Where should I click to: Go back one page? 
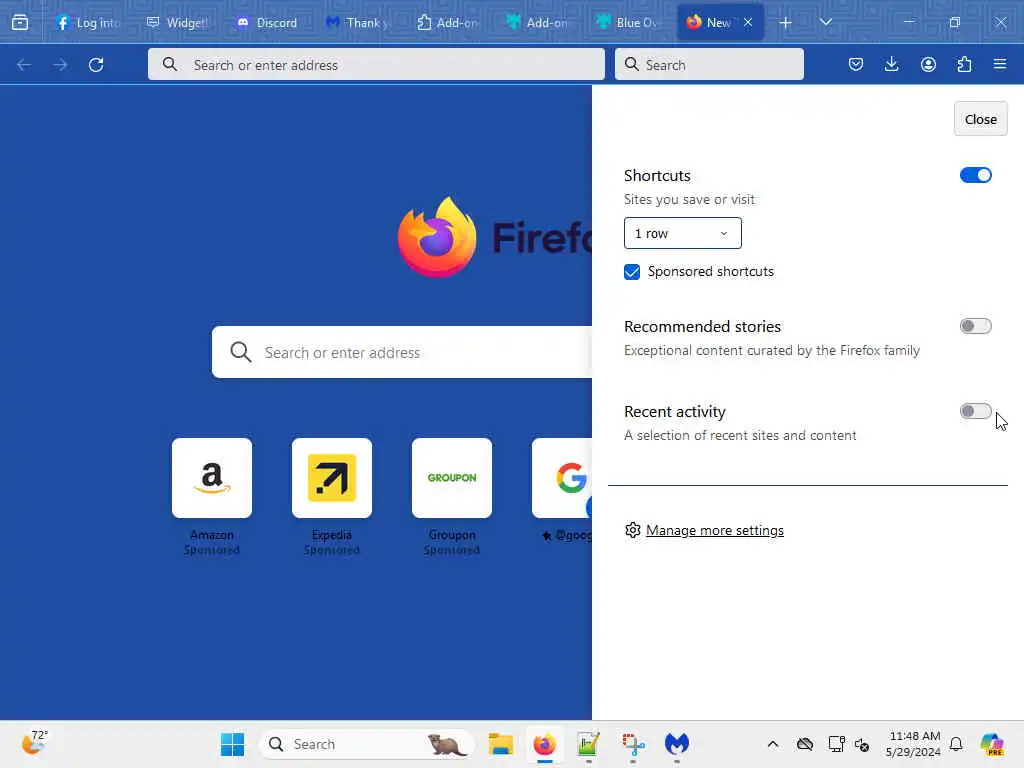pyautogui.click(x=24, y=65)
